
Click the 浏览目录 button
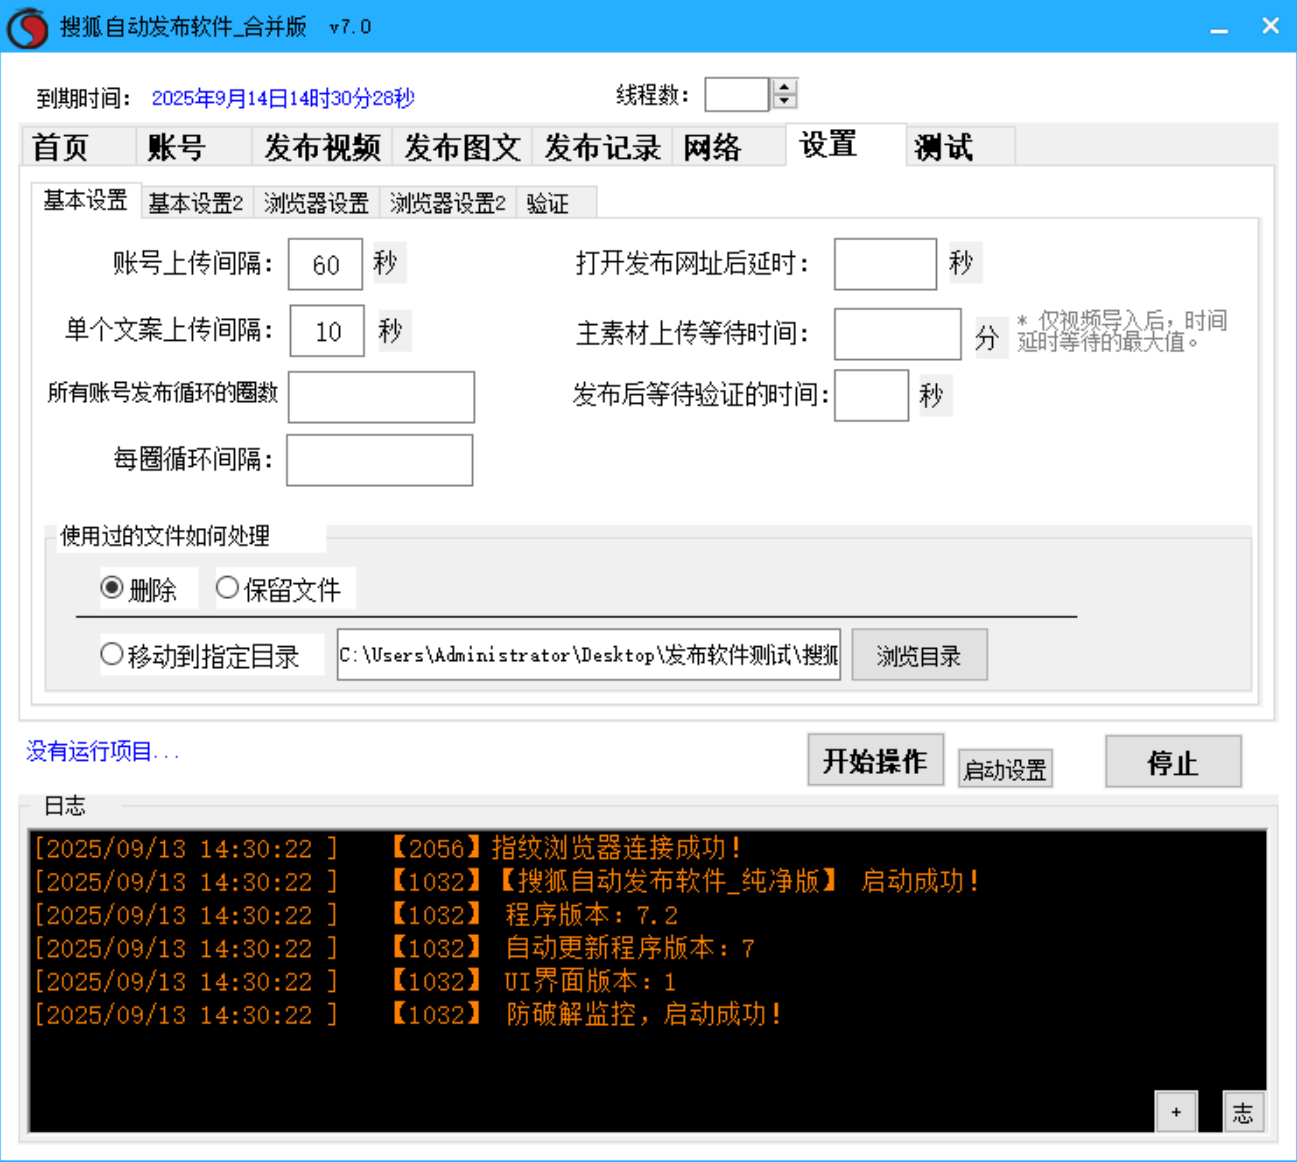pyautogui.click(x=918, y=655)
